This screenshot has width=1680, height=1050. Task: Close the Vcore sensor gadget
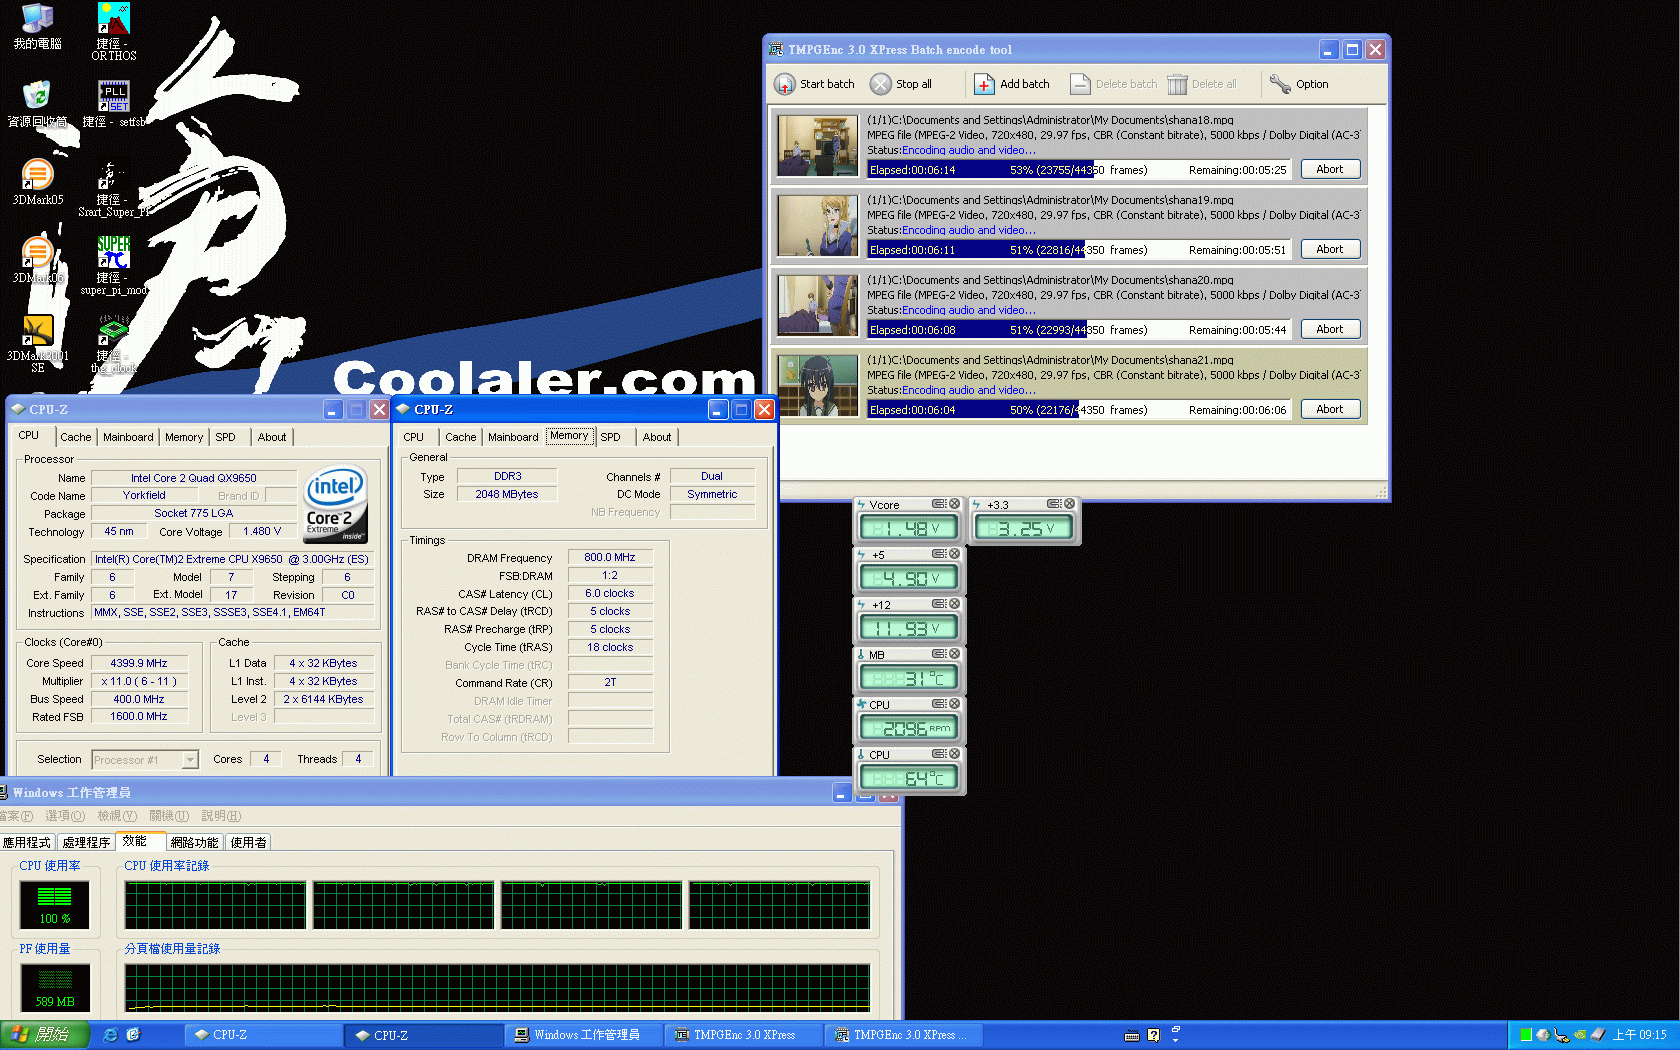[x=955, y=504]
